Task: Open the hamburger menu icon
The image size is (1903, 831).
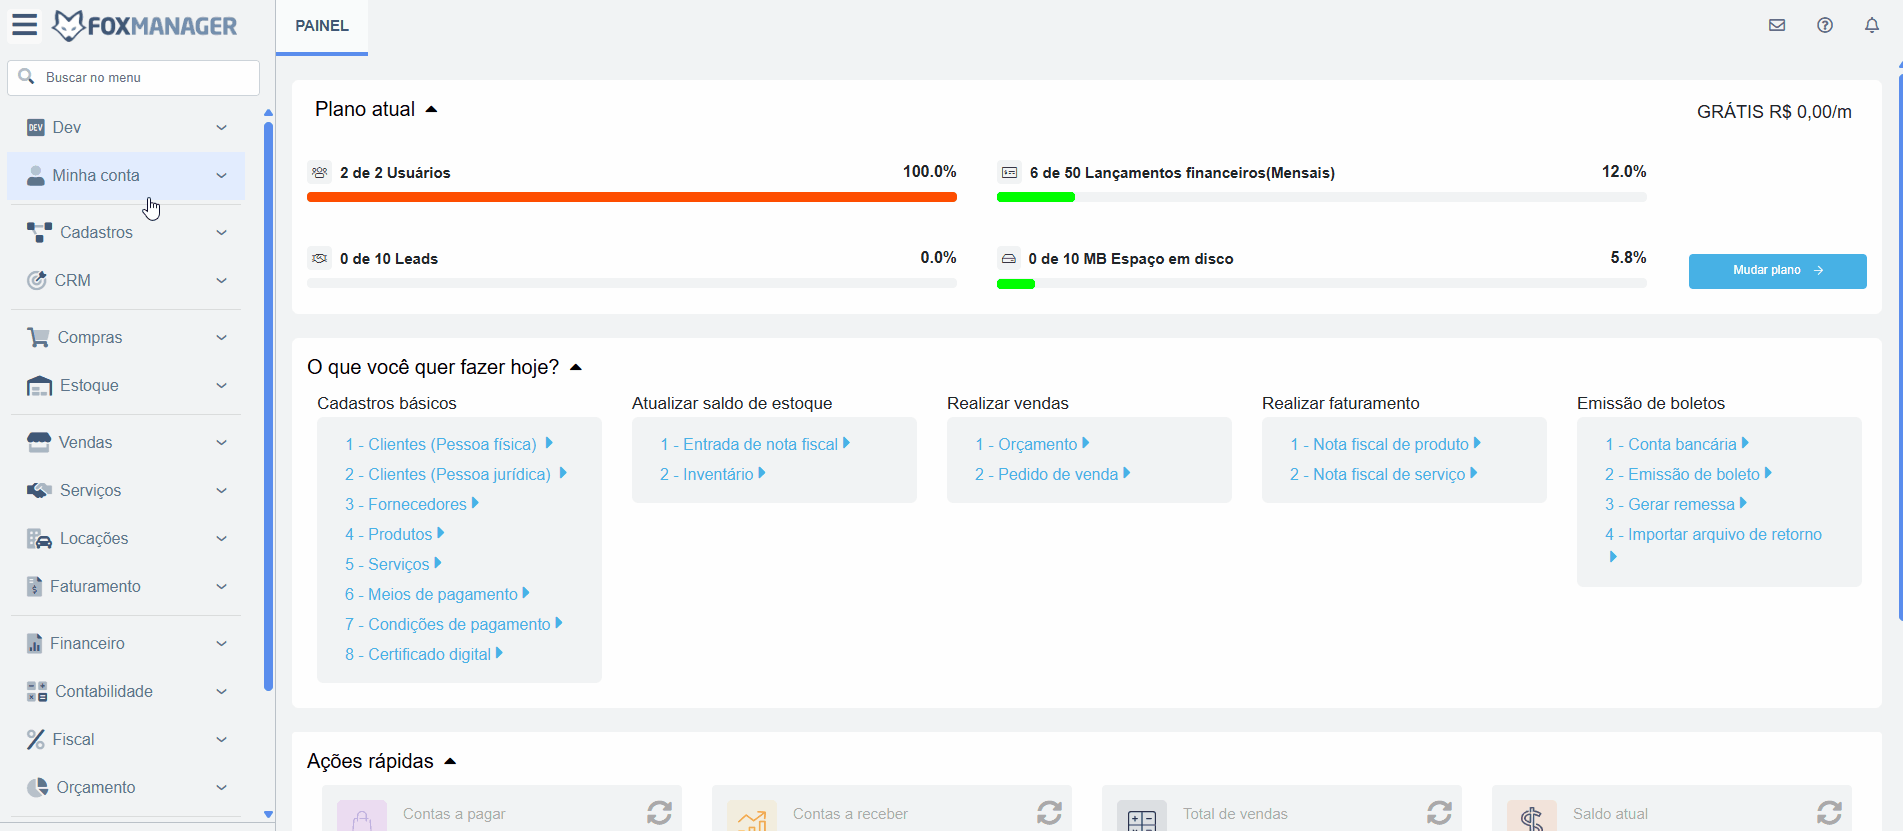Action: 25,25
